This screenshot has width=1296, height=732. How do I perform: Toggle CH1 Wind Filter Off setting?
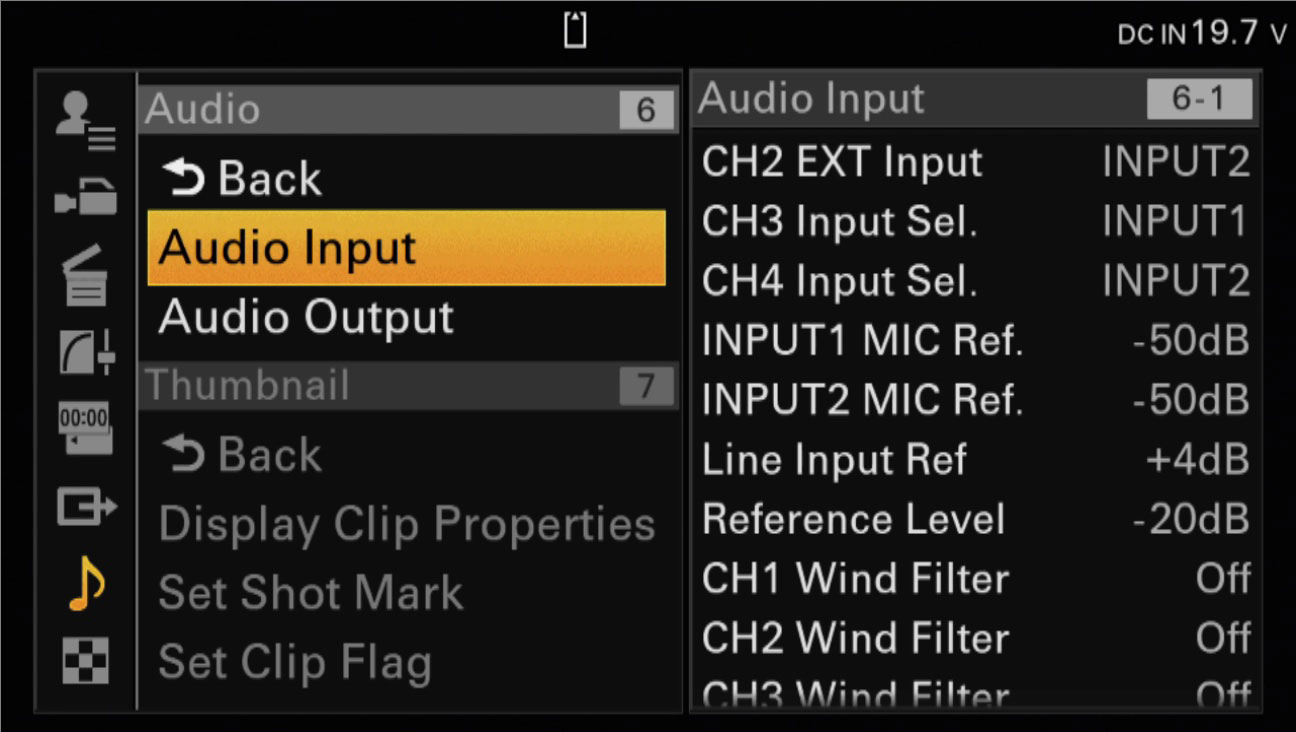(975, 578)
